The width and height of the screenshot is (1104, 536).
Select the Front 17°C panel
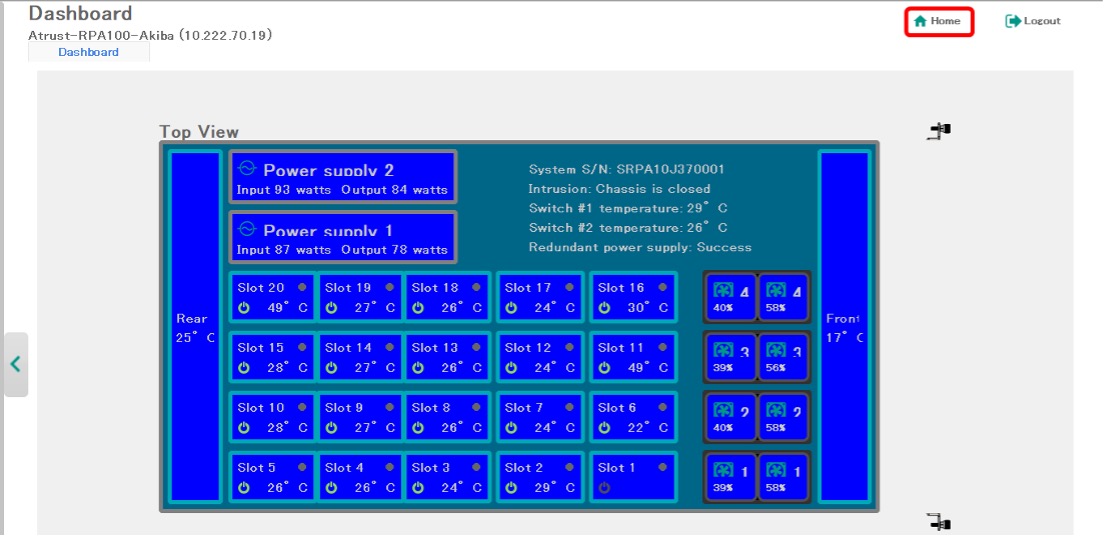tap(843, 326)
